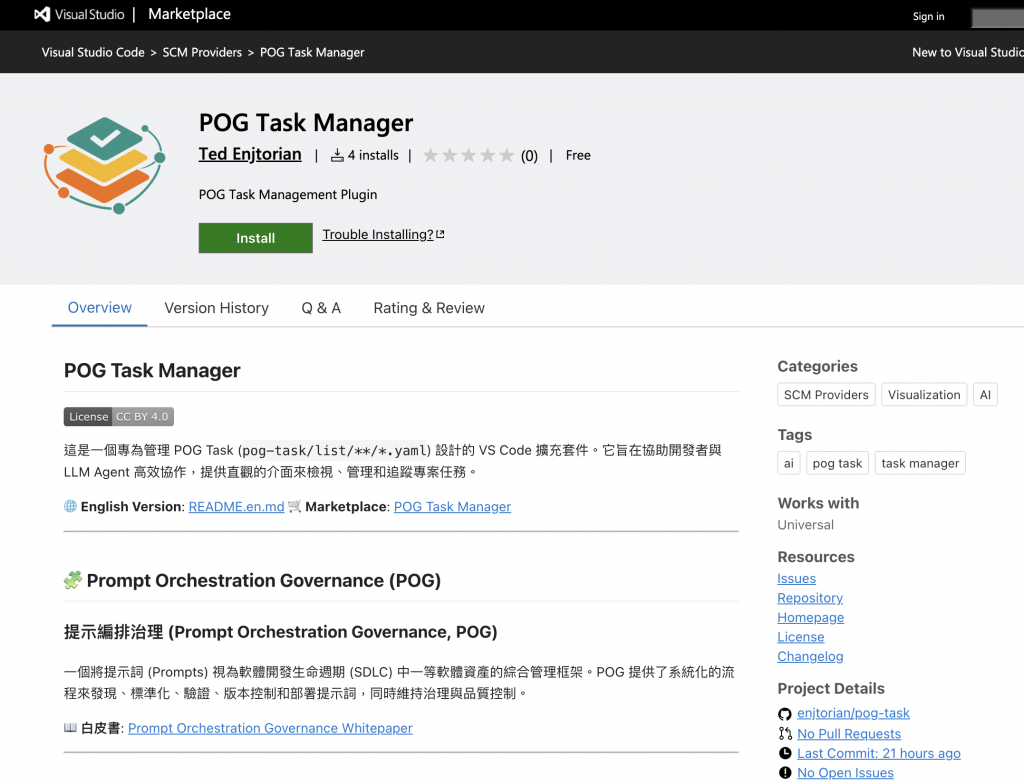This screenshot has height=784, width=1024.
Task: Open the enjtorian/pog-task GitHub link
Action: click(x=853, y=713)
